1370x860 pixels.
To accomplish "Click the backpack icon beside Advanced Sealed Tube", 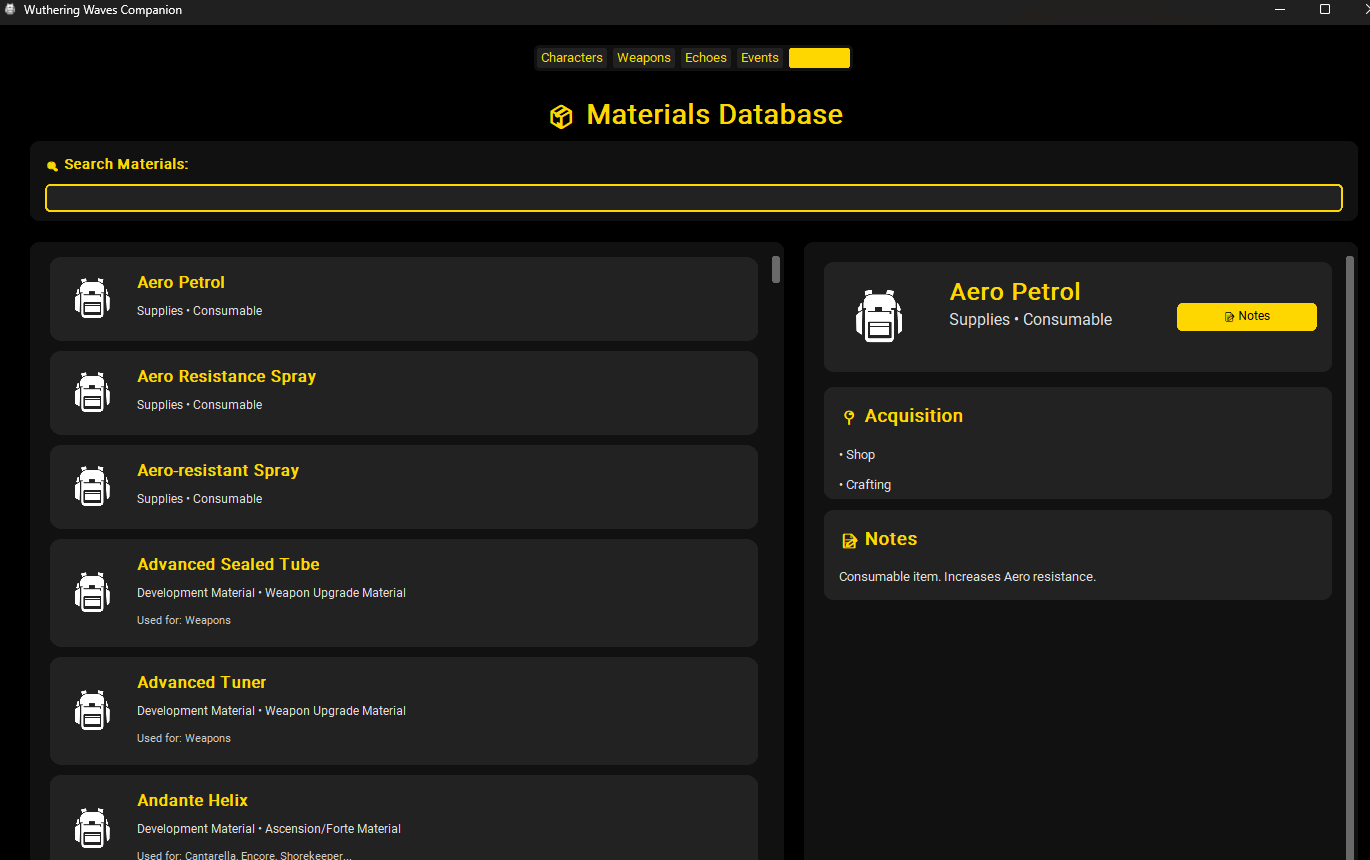I will (92, 592).
